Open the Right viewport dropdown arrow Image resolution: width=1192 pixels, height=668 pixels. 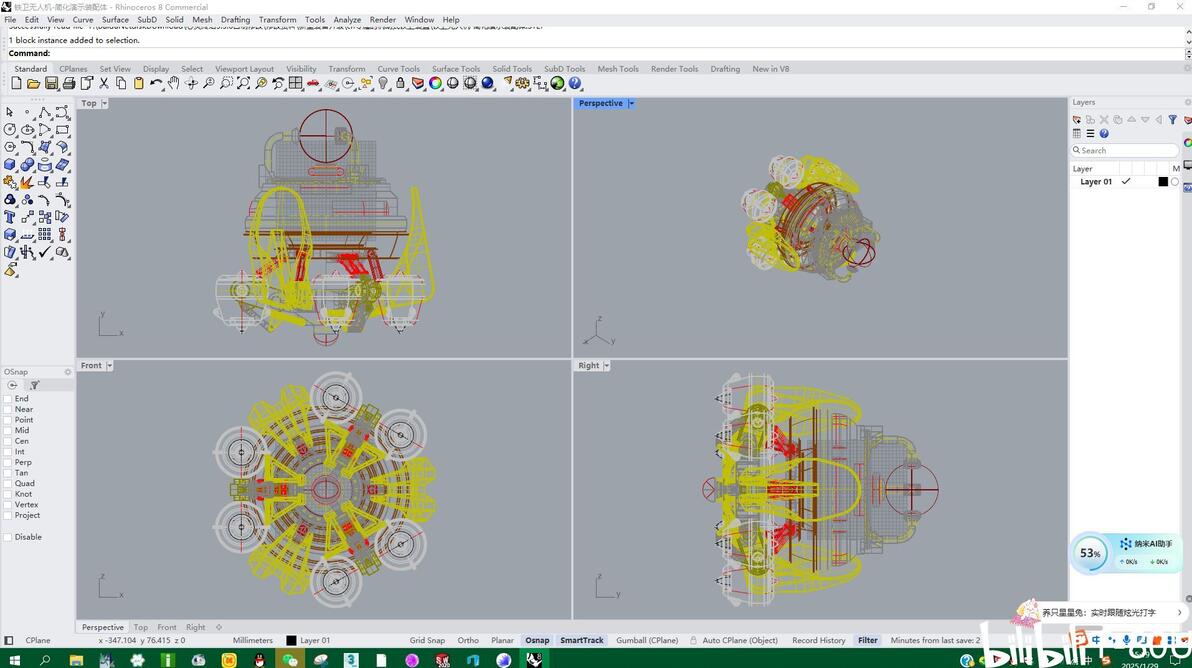pyautogui.click(x=606, y=366)
